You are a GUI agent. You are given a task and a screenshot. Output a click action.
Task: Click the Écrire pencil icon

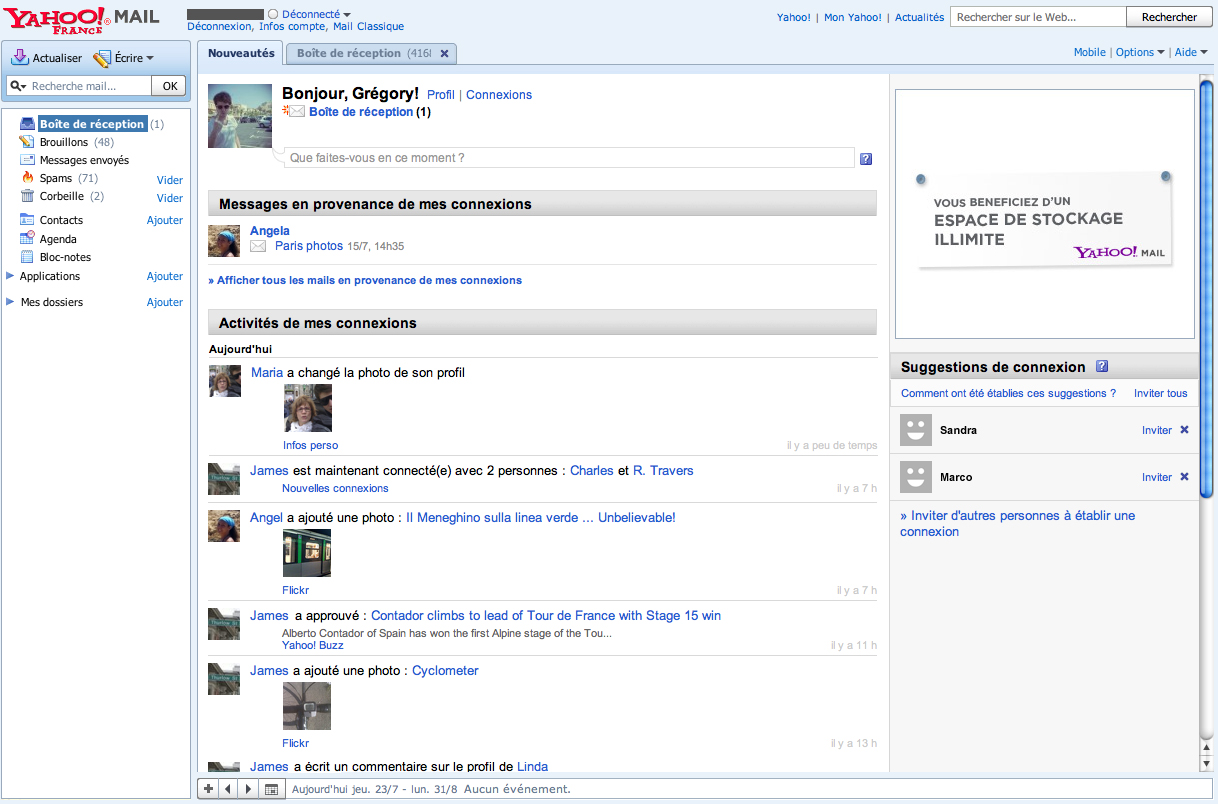coord(101,59)
